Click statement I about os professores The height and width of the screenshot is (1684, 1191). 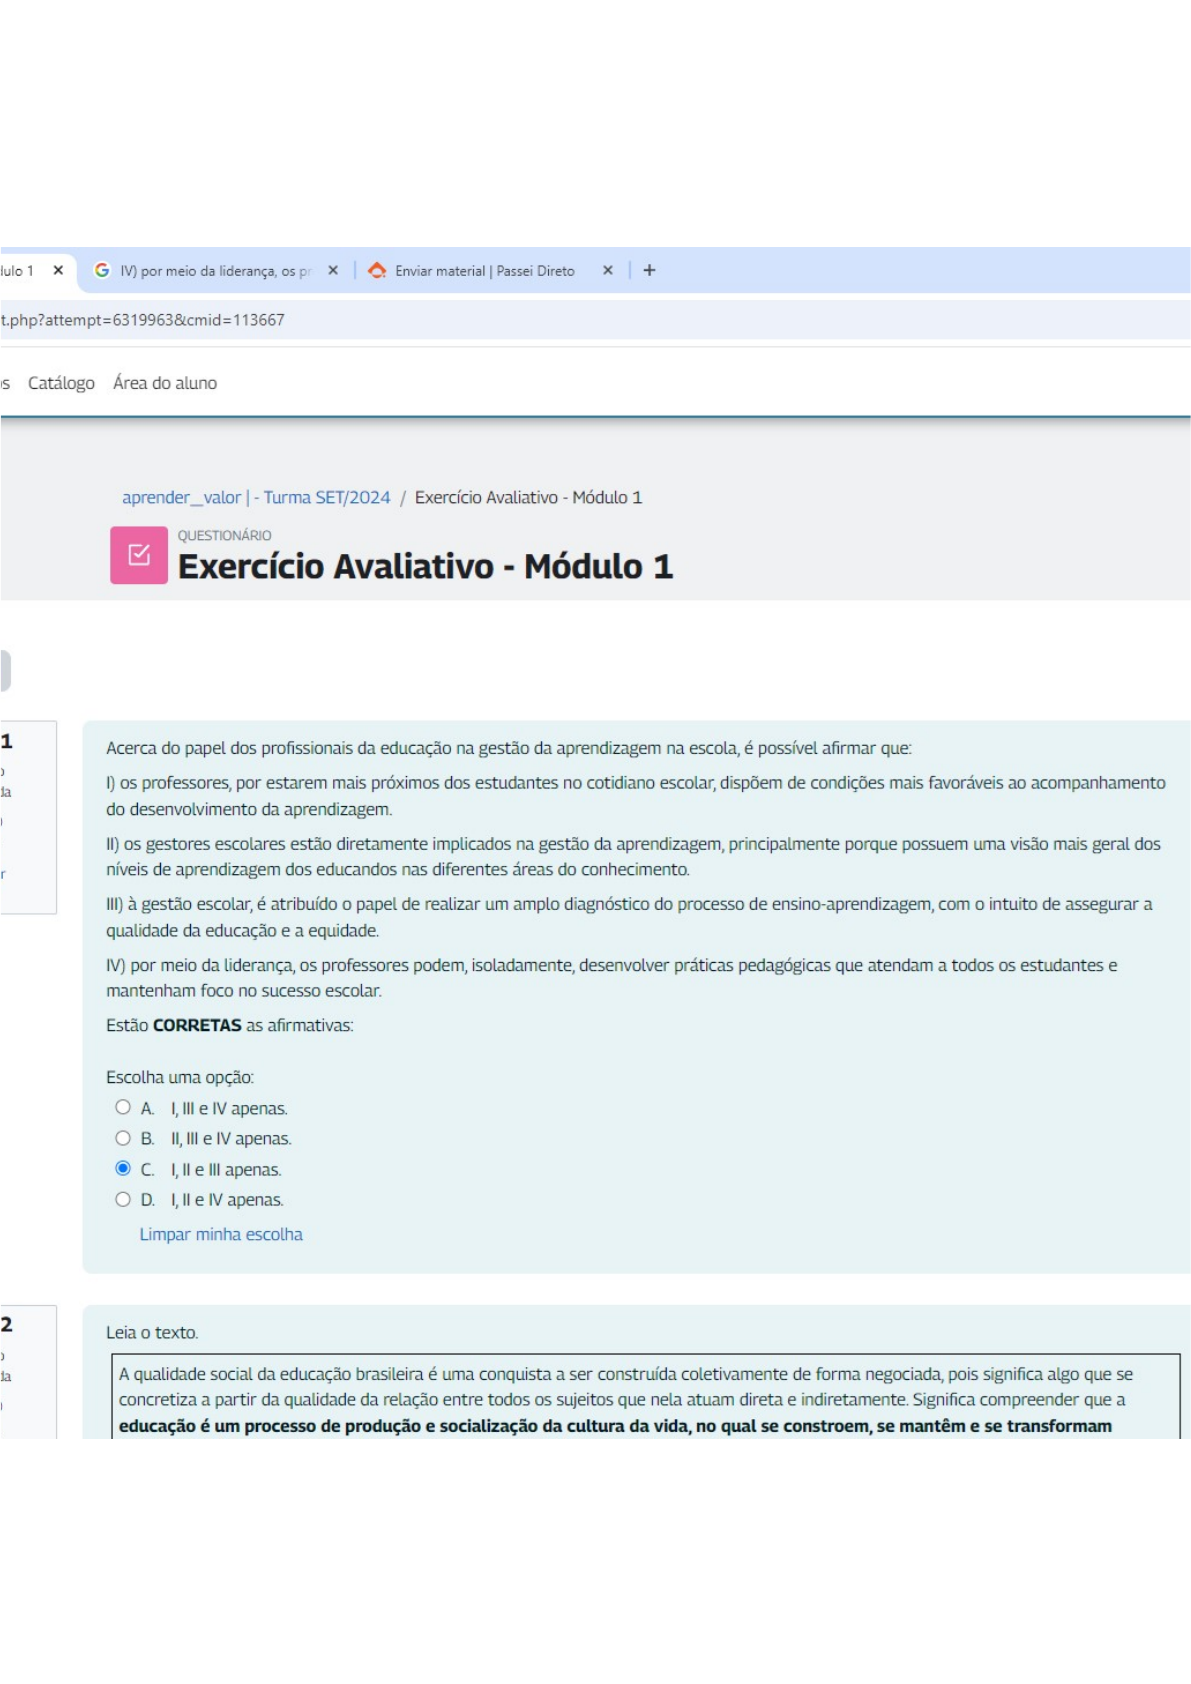click(x=636, y=795)
